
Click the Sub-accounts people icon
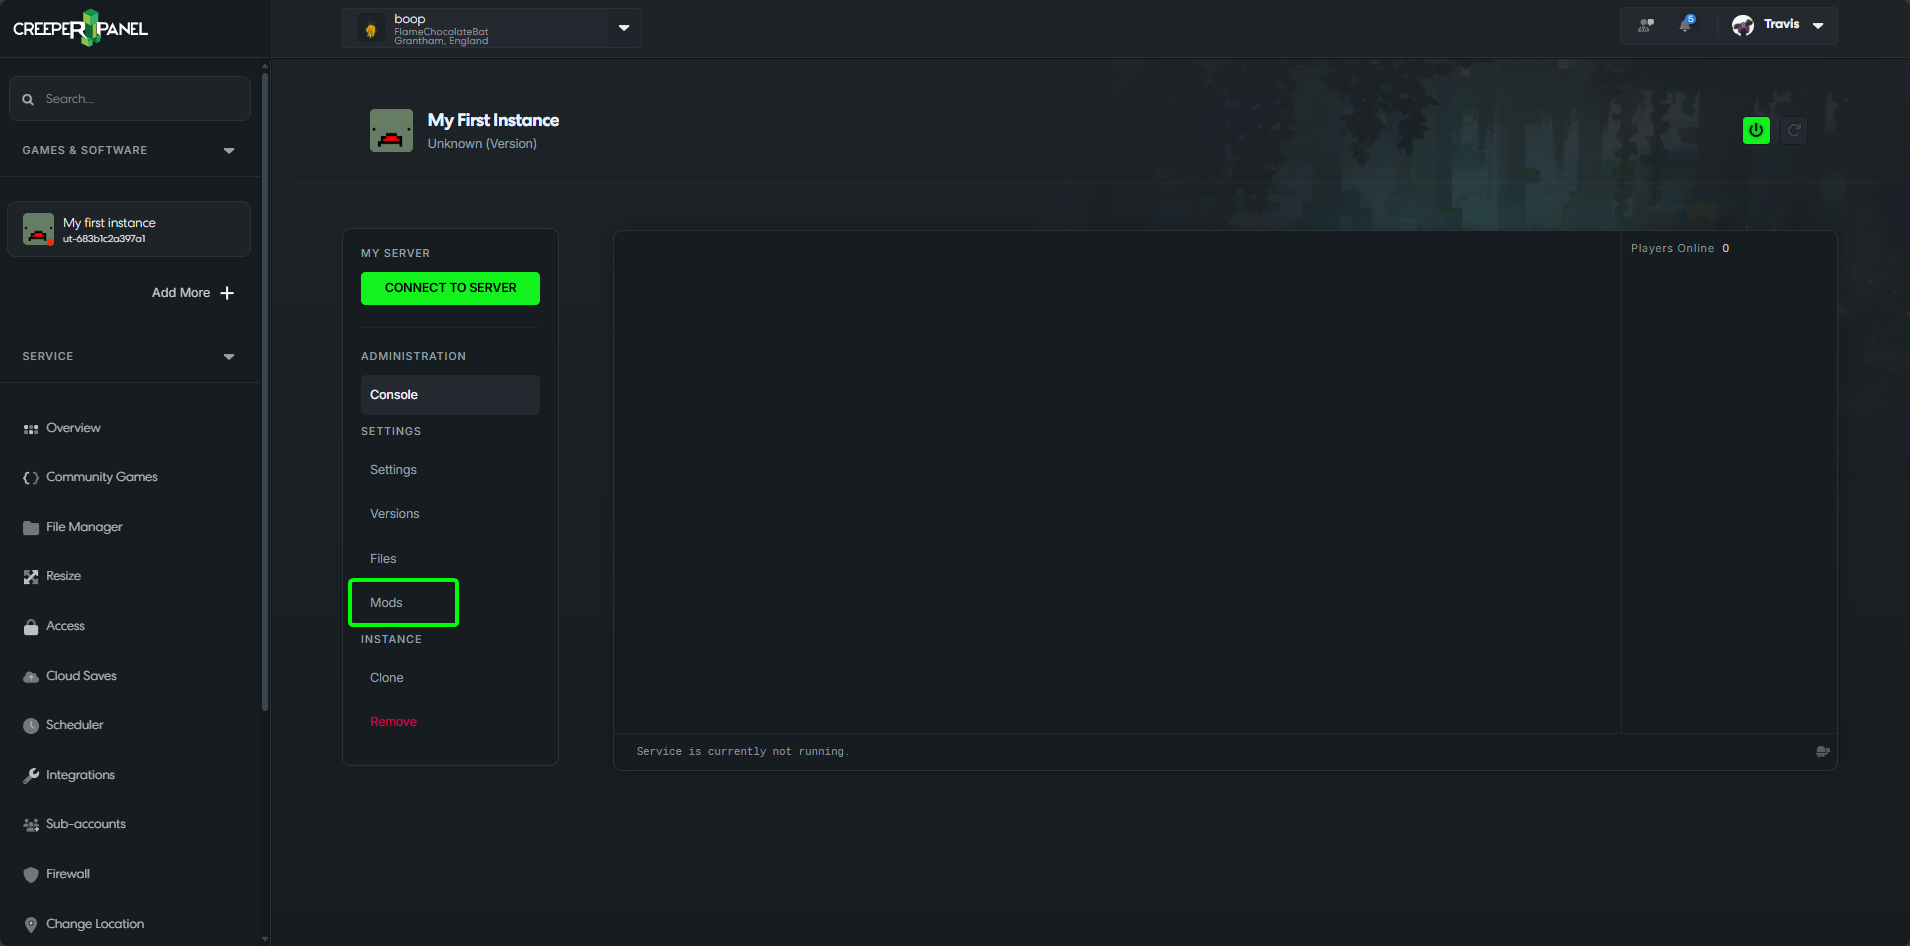[x=31, y=825]
